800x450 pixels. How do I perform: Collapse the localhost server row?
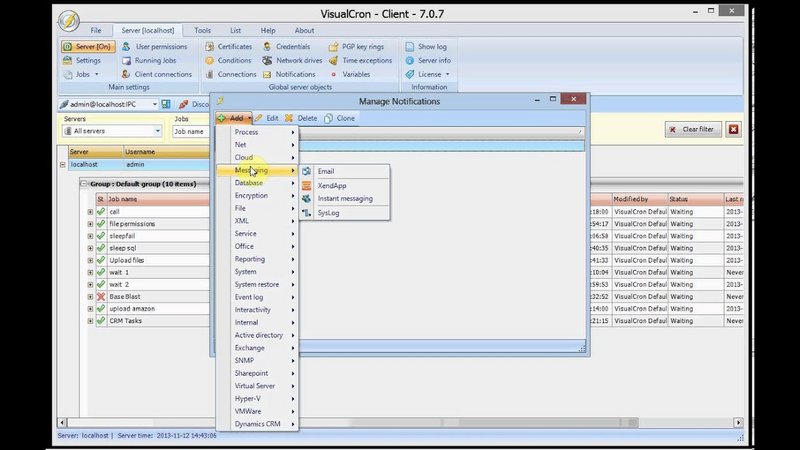[x=63, y=165]
